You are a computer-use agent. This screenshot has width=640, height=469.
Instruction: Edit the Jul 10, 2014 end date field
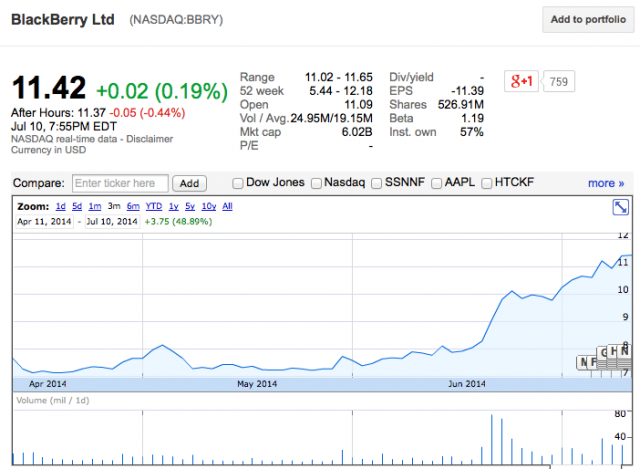[x=112, y=222]
